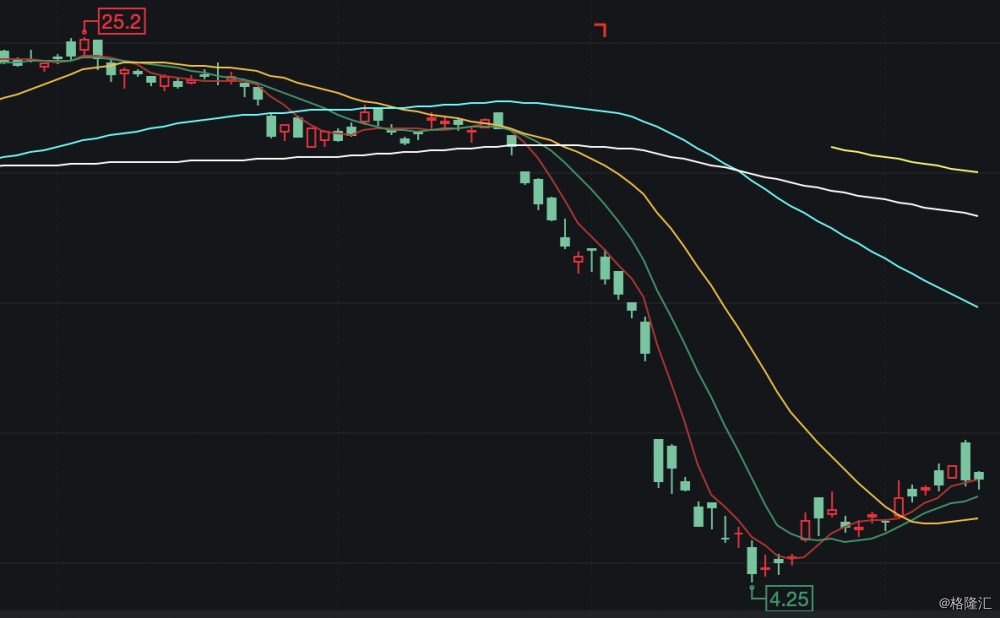Select the green dot beside the 4.25 label

pos(752,588)
